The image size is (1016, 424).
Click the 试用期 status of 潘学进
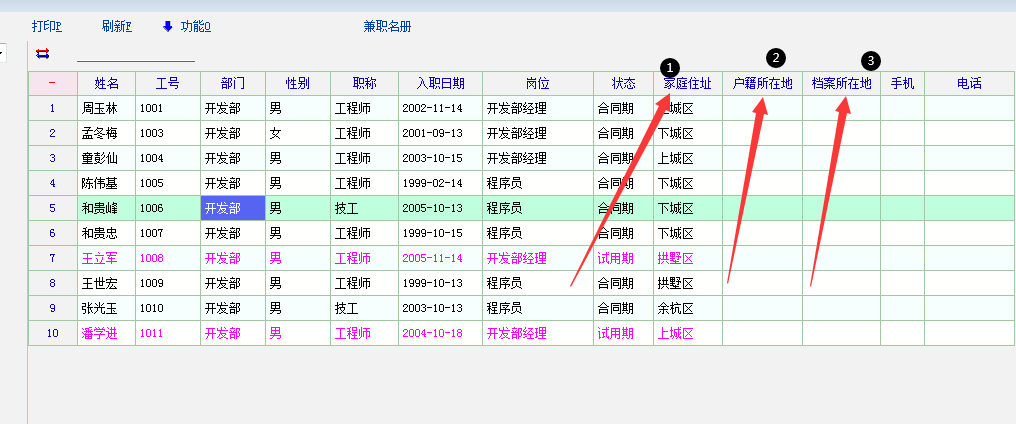coord(616,333)
